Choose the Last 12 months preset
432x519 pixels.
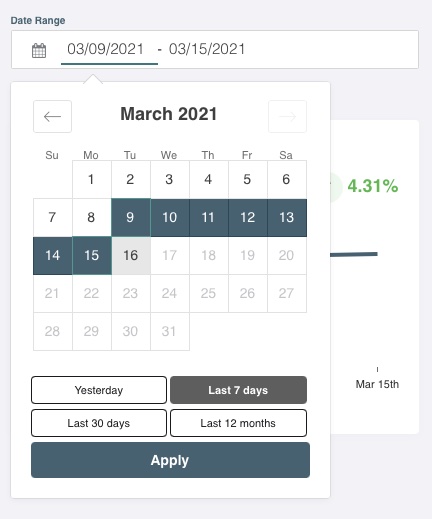click(x=238, y=423)
